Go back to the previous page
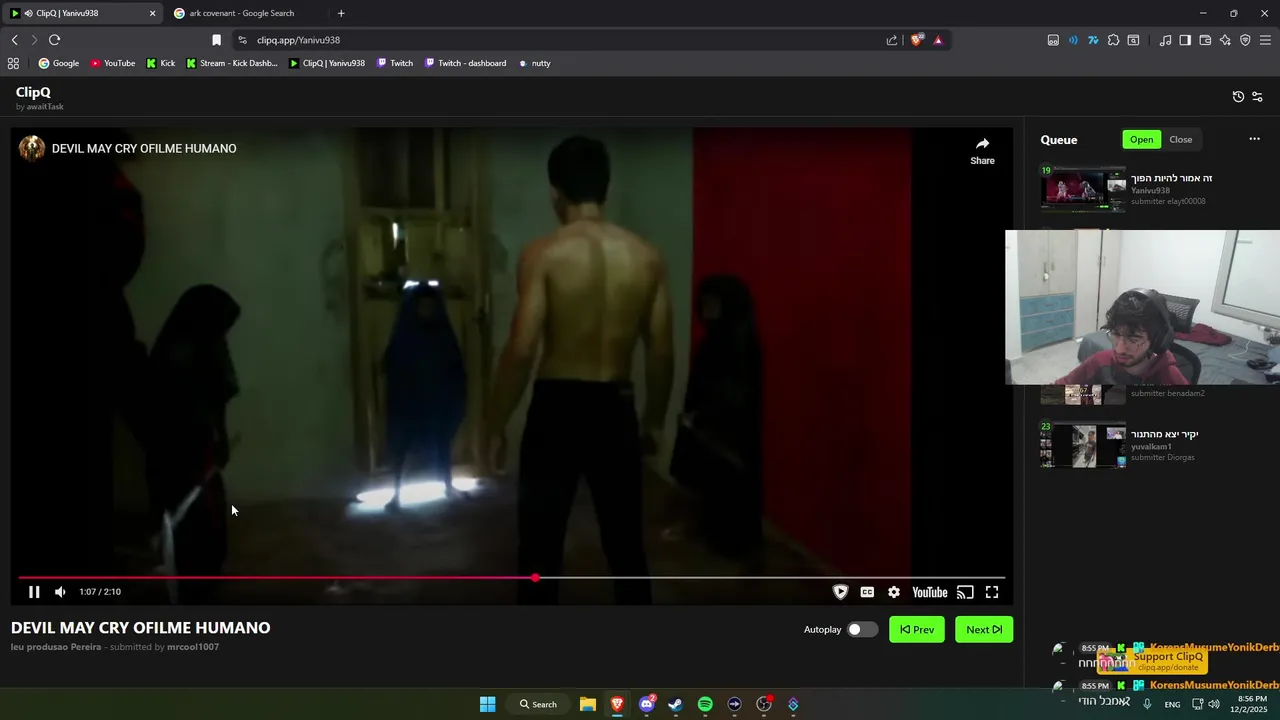Image resolution: width=1280 pixels, height=720 pixels. coord(14,40)
